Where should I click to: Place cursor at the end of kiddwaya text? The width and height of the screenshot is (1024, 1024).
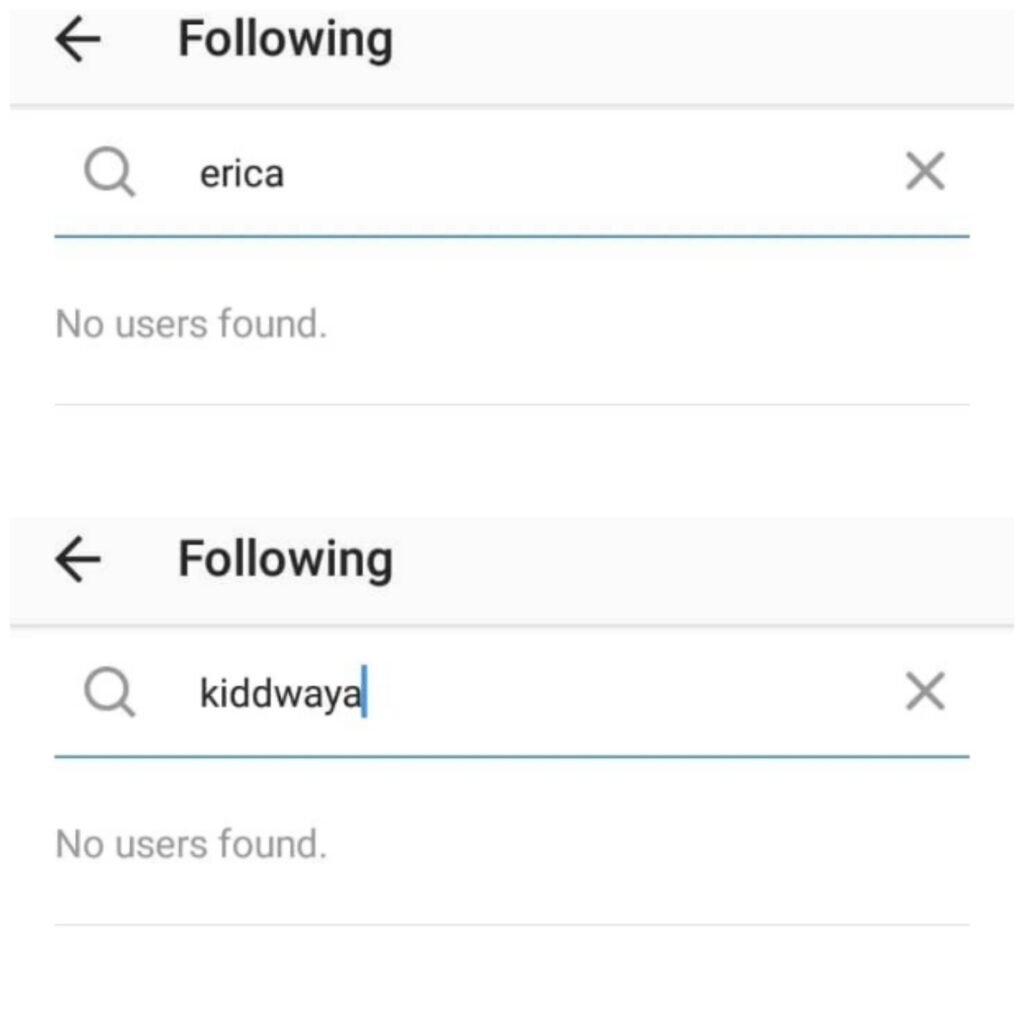click(364, 694)
